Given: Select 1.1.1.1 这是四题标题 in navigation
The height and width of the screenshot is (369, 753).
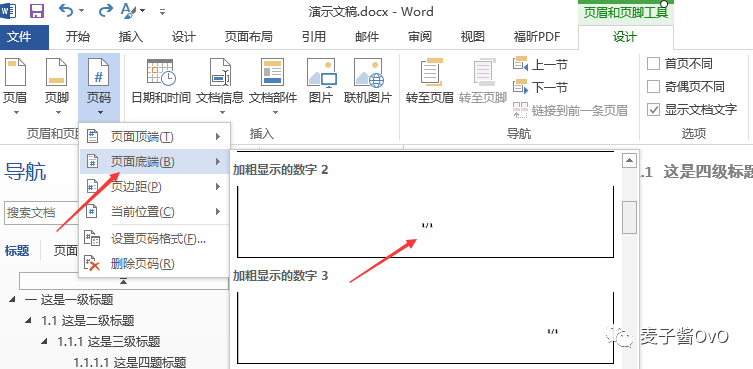Looking at the screenshot, I should [x=130, y=362].
